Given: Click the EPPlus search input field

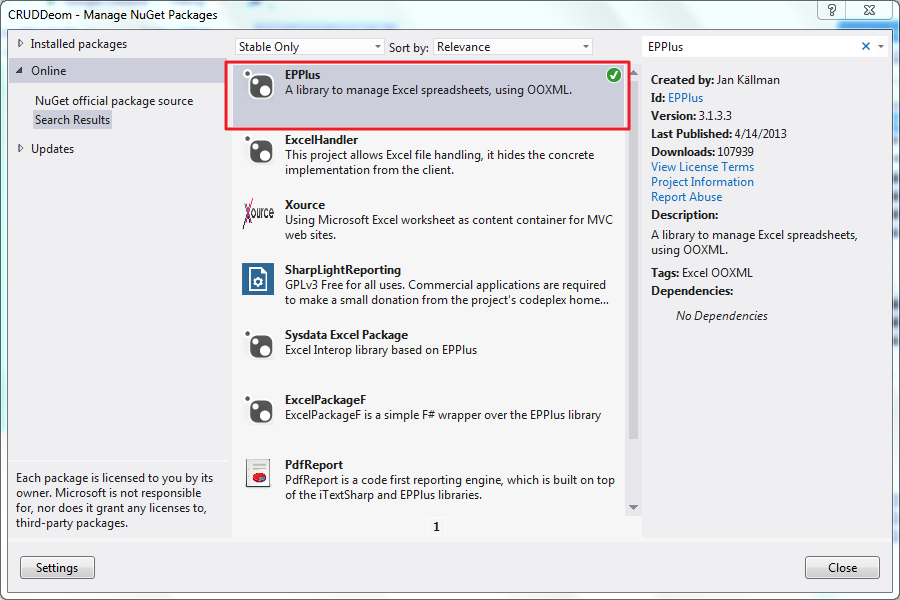Looking at the screenshot, I should [752, 47].
